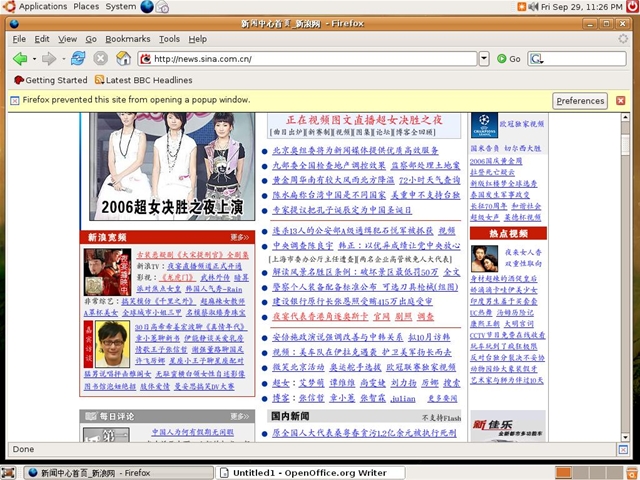The width and height of the screenshot is (640, 480).
Task: Select the first orange workspace in switcher
Action: click(564, 473)
